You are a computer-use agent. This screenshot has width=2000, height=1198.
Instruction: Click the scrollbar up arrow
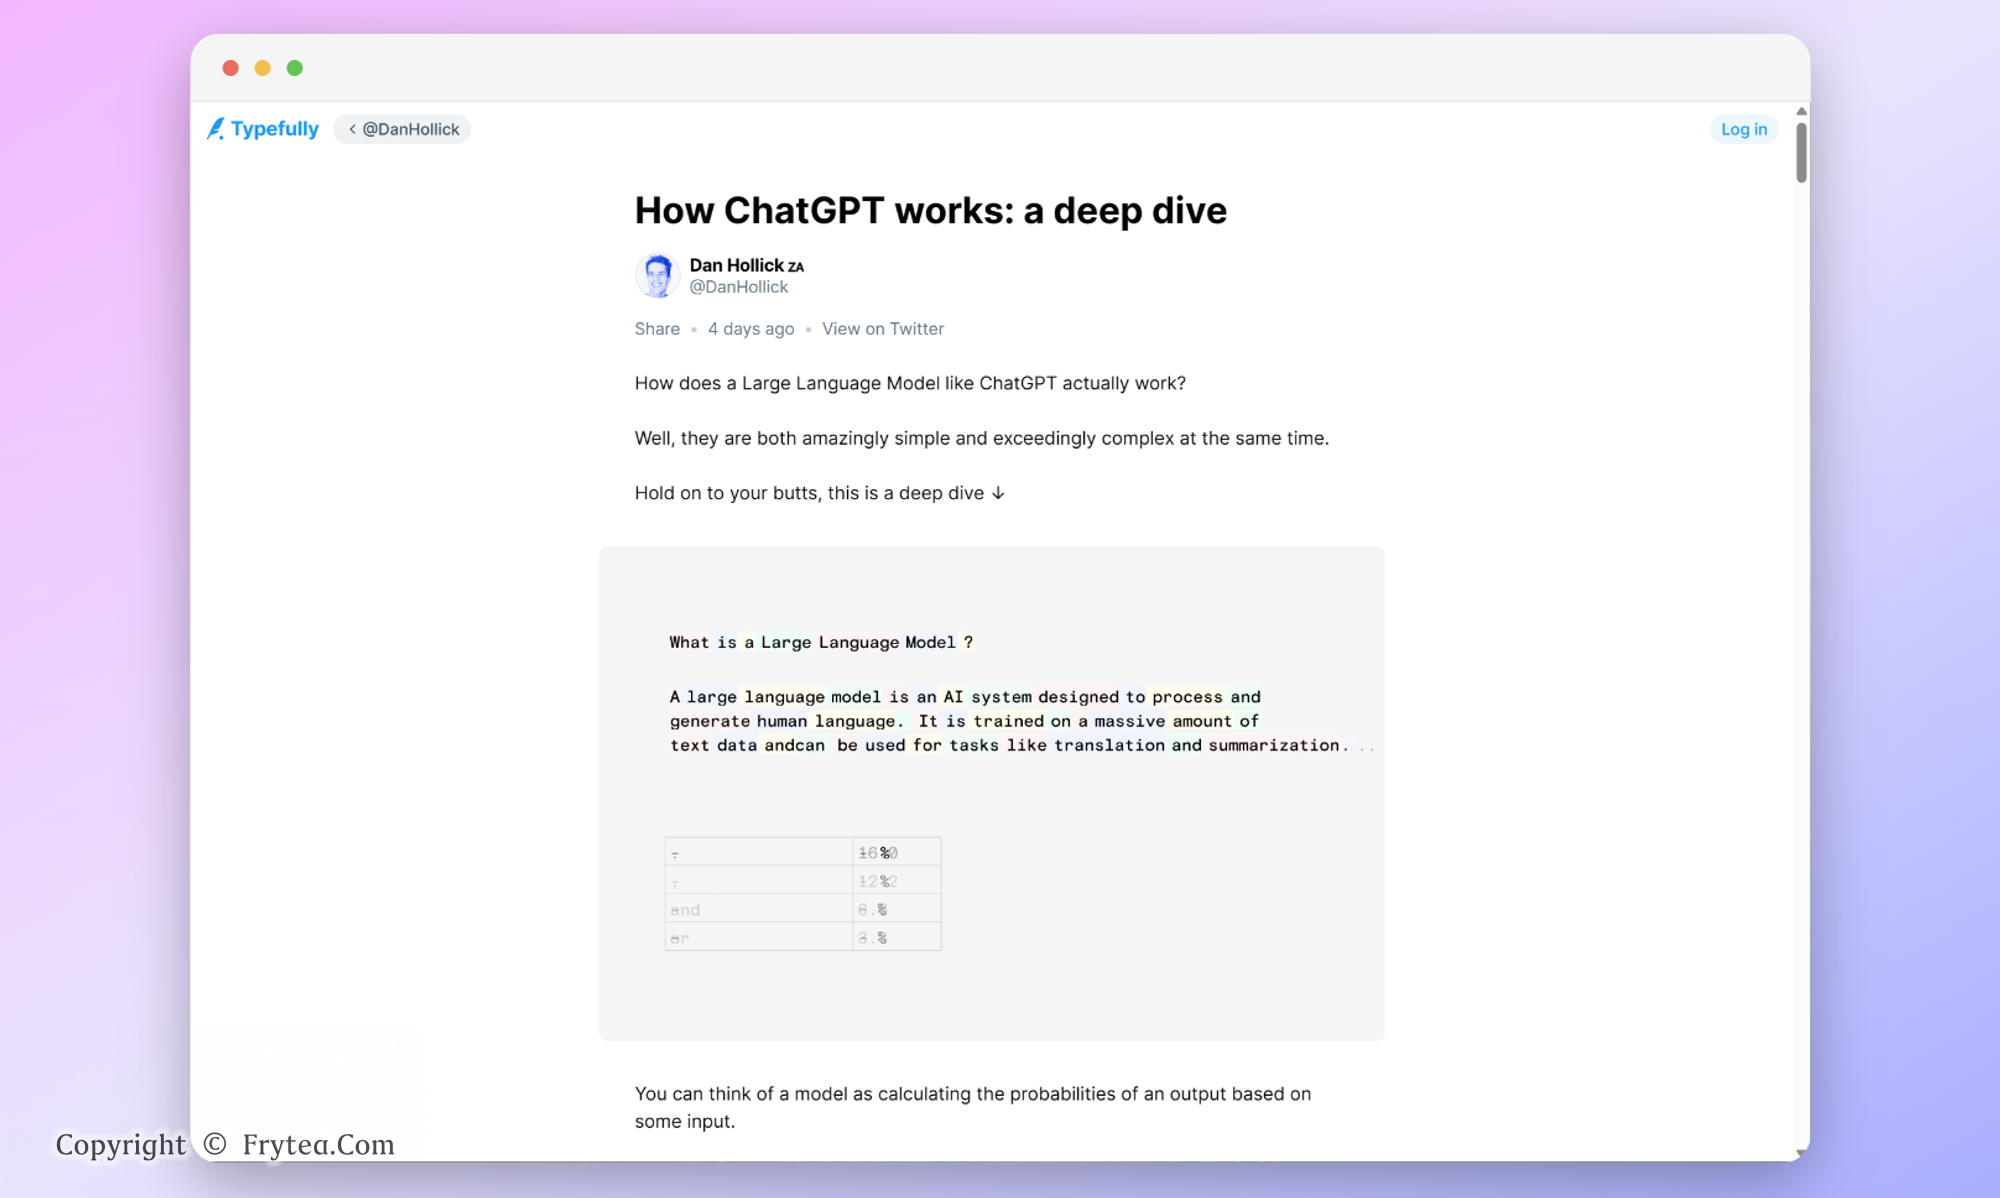1801,111
